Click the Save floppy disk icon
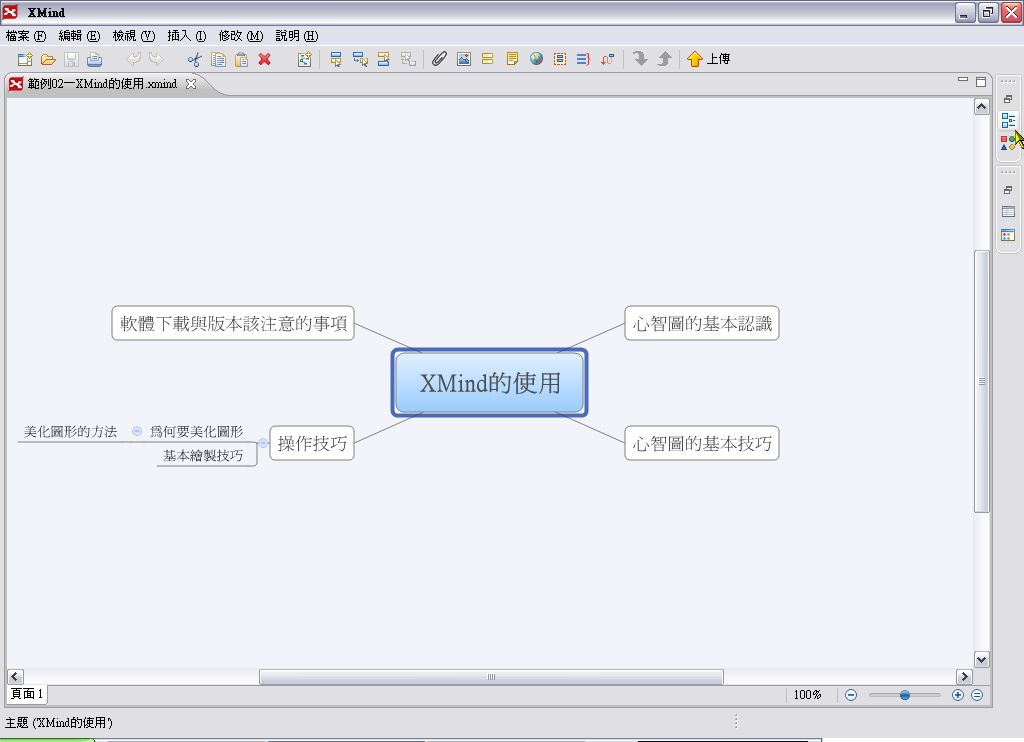The height and width of the screenshot is (742, 1024). [71, 59]
